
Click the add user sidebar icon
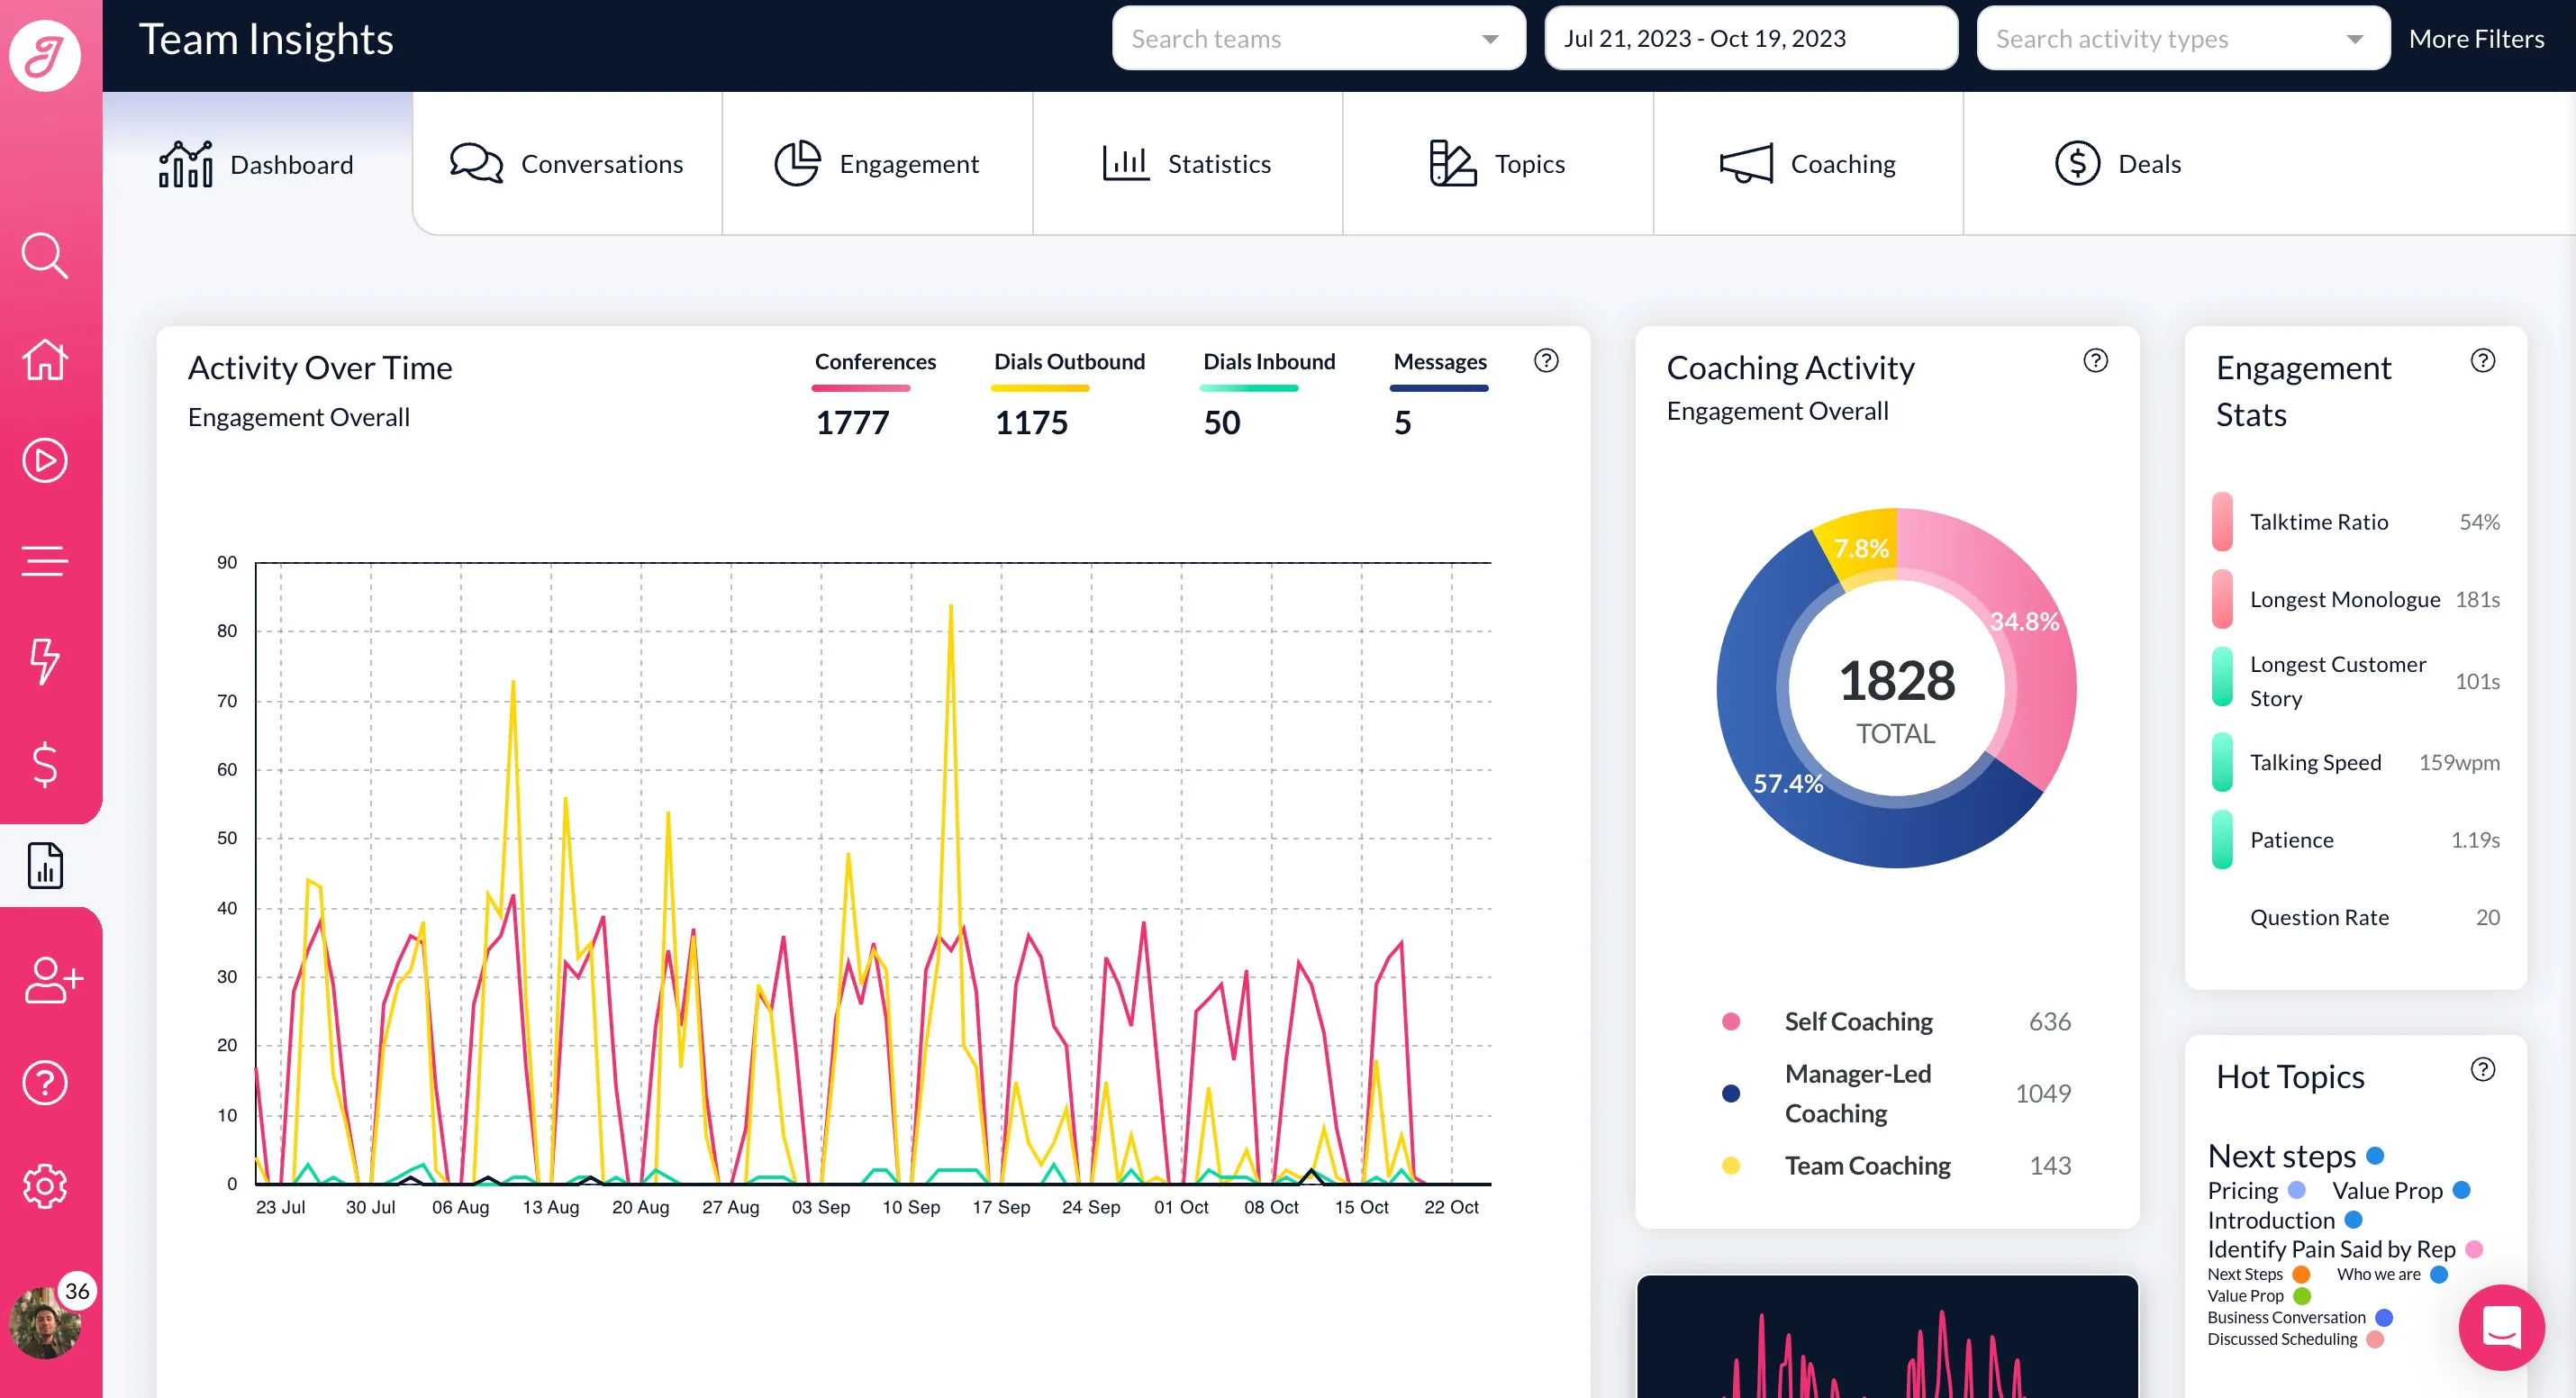(53, 980)
